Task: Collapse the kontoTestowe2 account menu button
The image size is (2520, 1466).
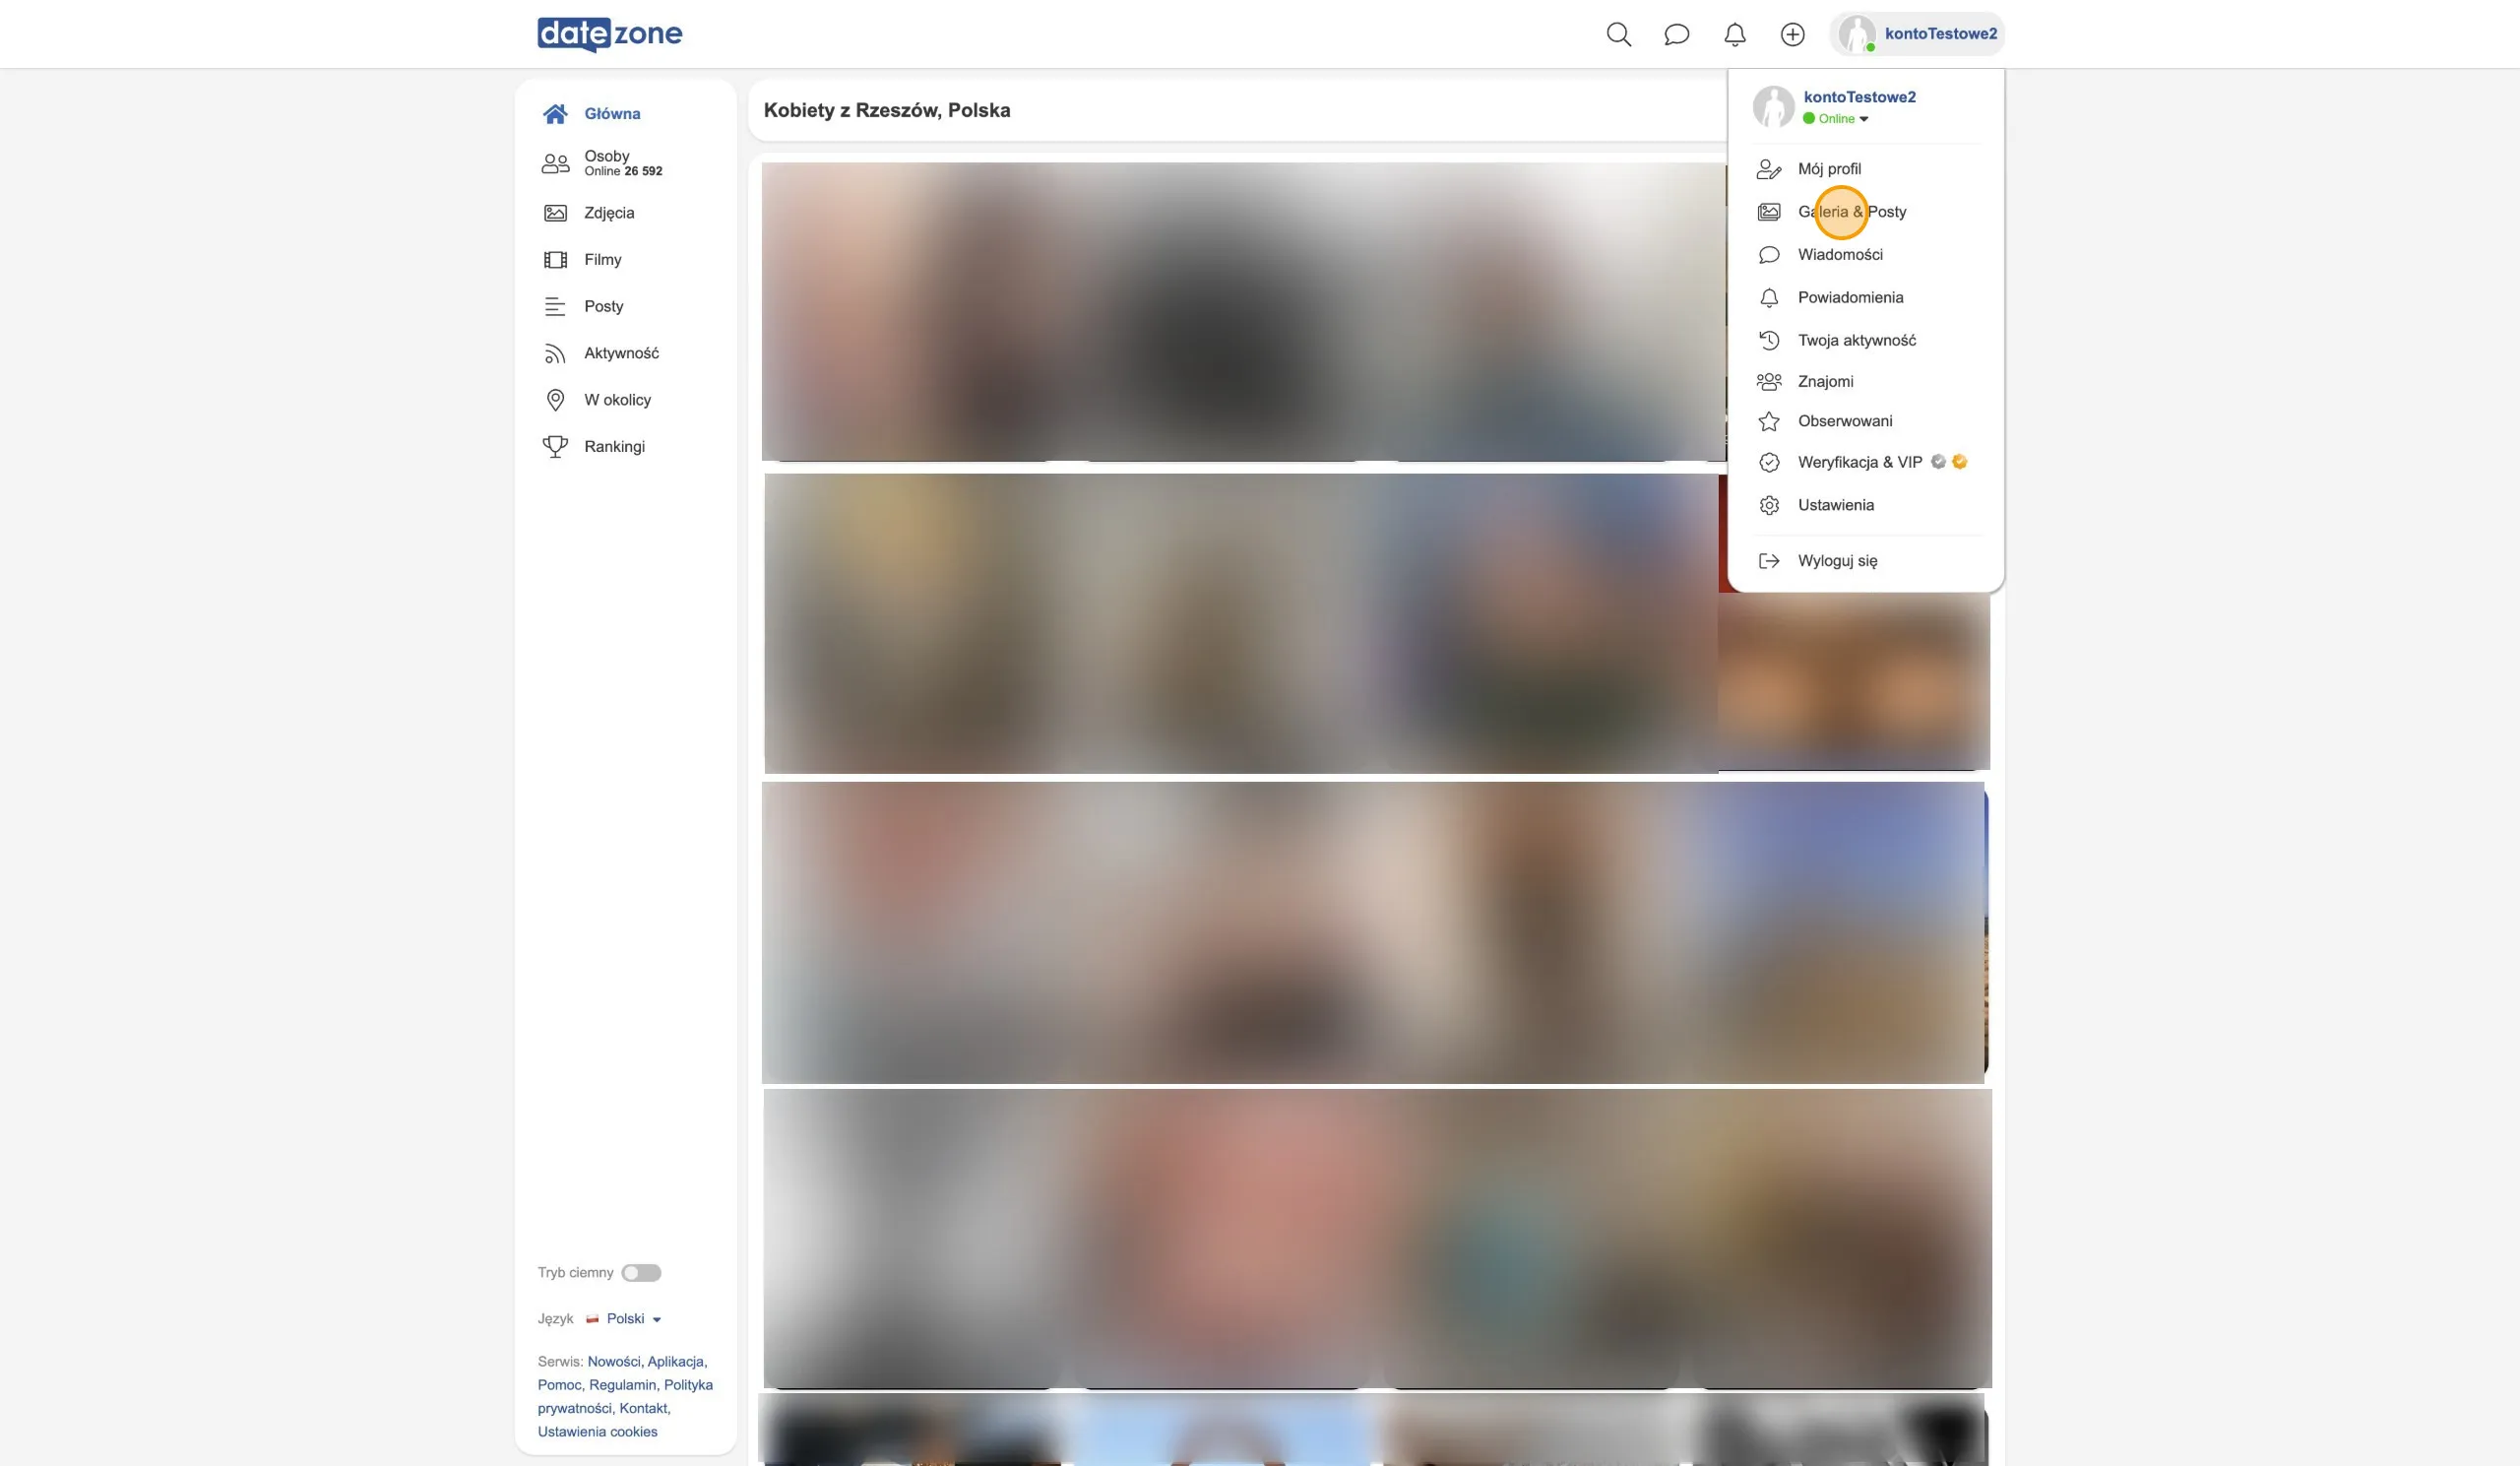Action: coord(1917,34)
